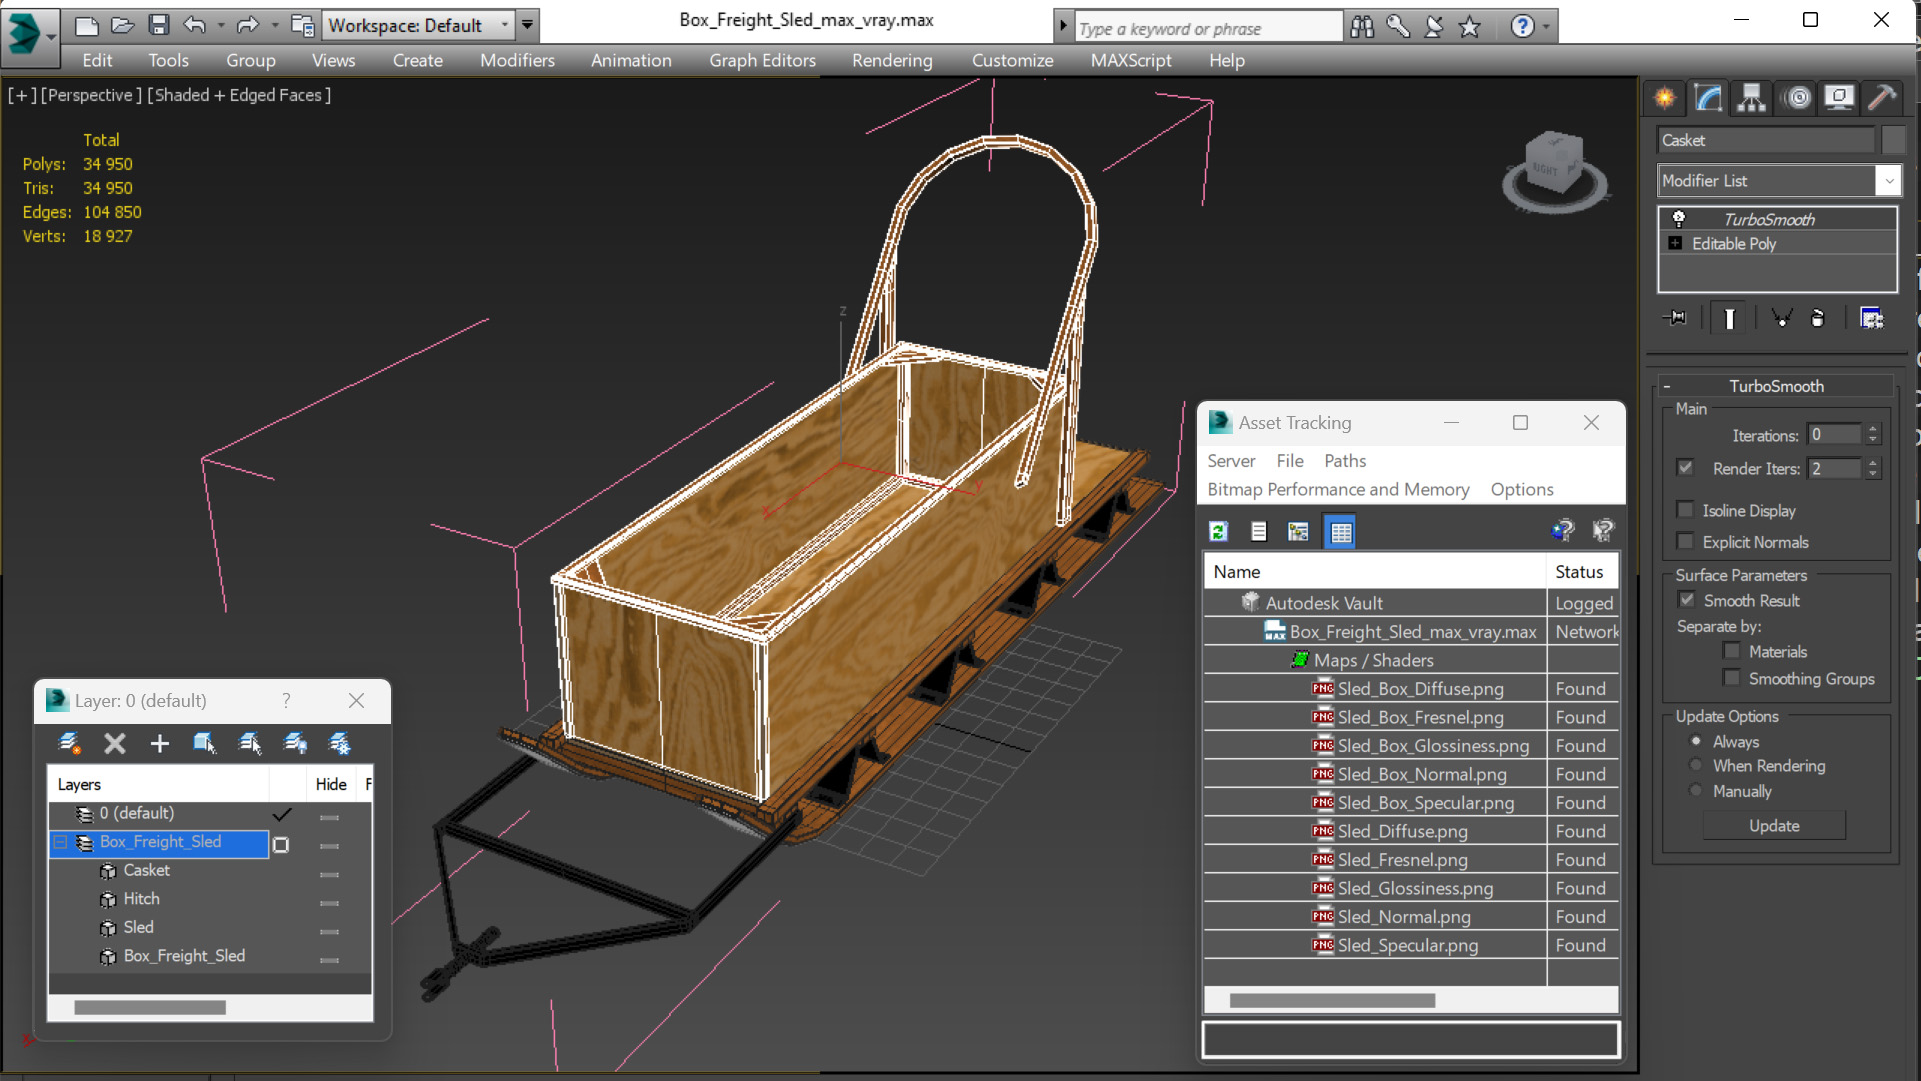Viewport: 1921px width, 1081px height.
Task: Click the Shaded + Edged Faces viewport label
Action: coord(239,95)
